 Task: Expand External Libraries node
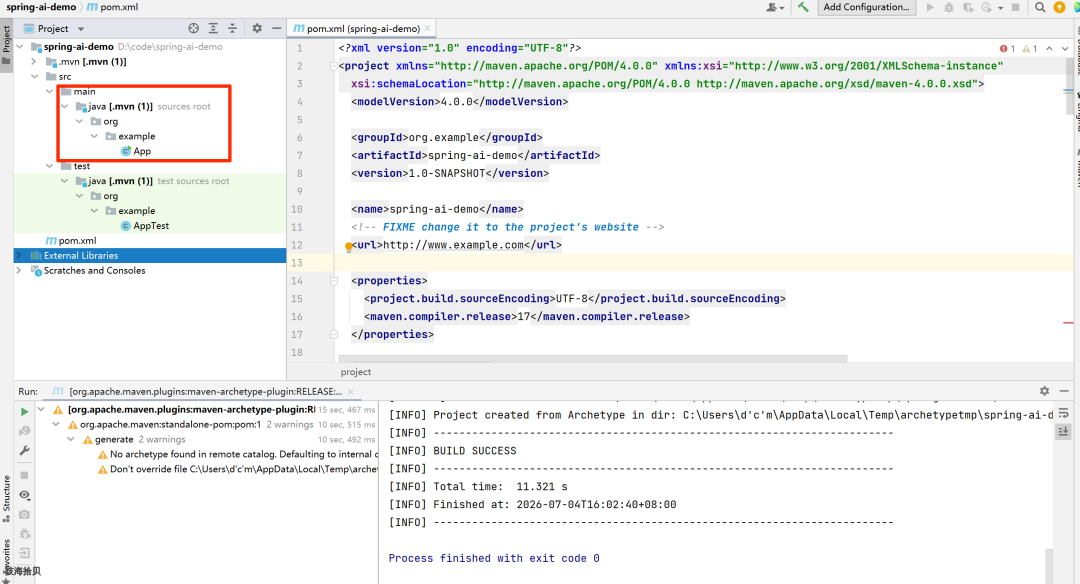pos(19,256)
